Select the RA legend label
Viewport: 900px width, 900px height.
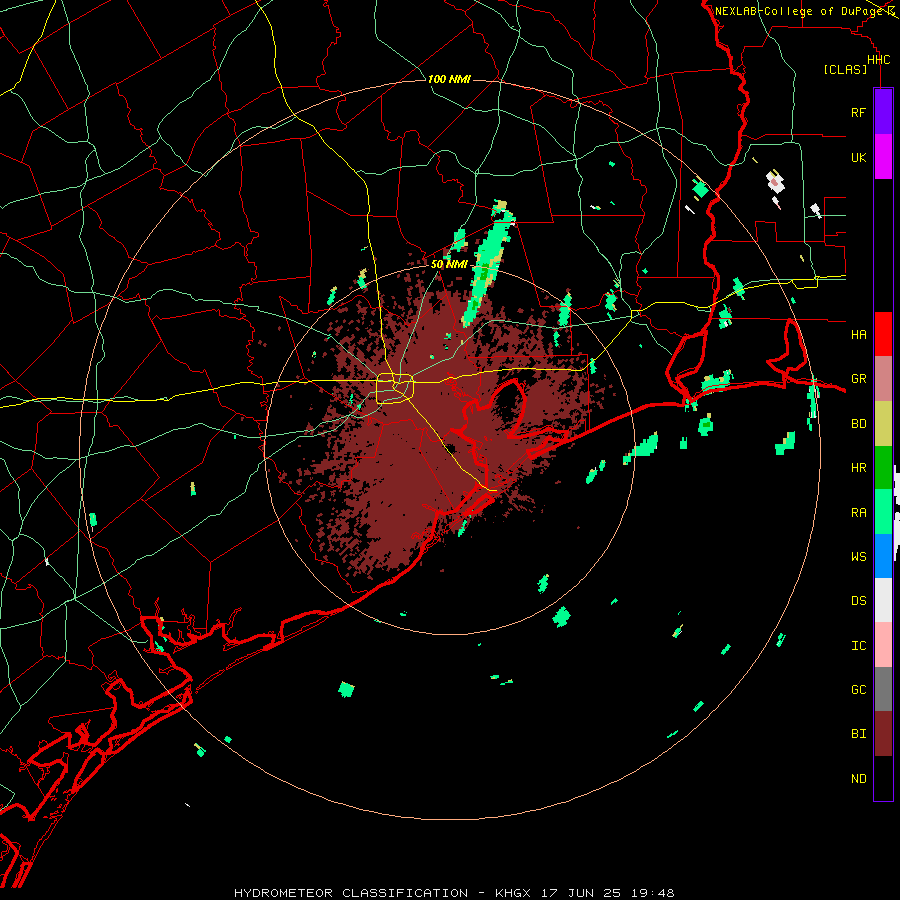point(858,513)
